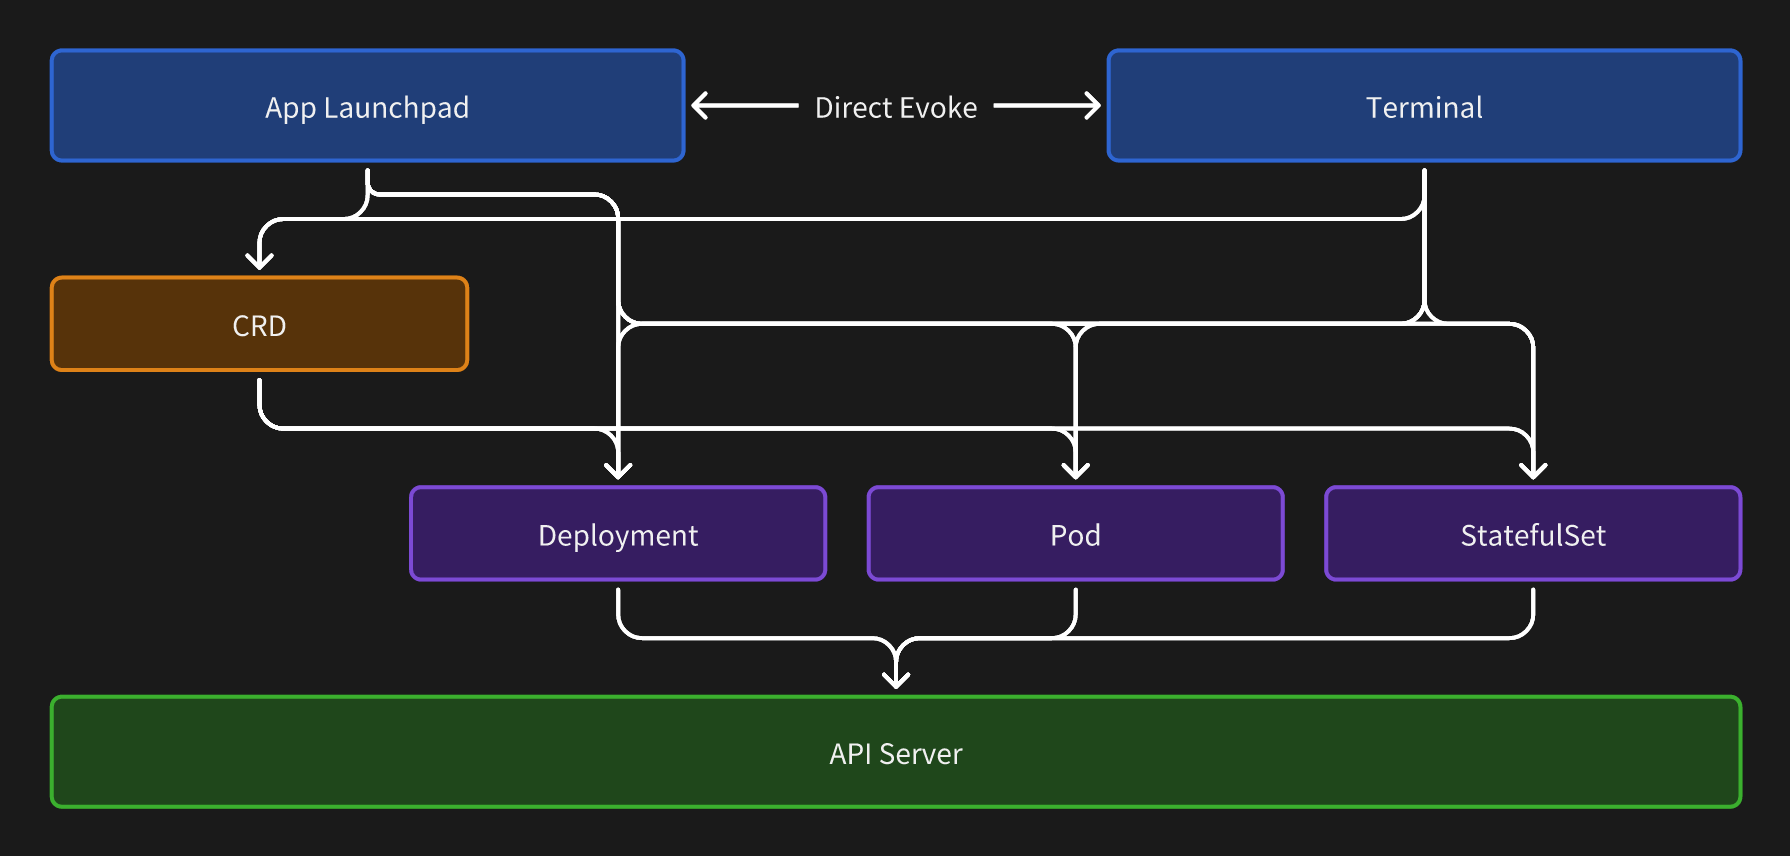The height and width of the screenshot is (856, 1790).
Task: Select the arrowhead entering the StatefulSet box
Action: [x=1533, y=471]
